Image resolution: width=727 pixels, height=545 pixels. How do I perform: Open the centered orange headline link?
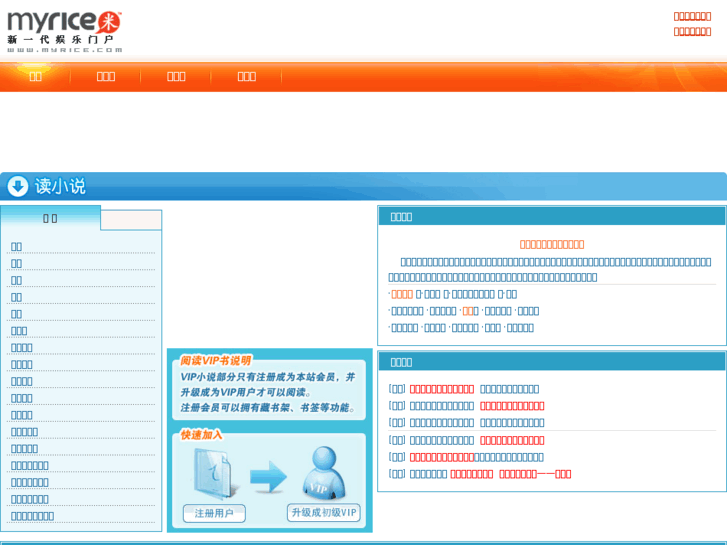click(552, 244)
